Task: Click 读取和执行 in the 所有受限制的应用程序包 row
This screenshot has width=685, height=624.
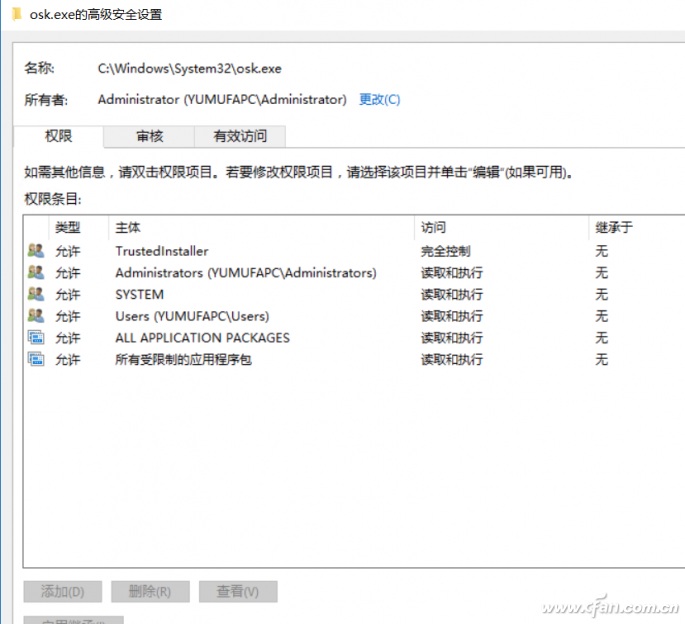Action: point(452,360)
